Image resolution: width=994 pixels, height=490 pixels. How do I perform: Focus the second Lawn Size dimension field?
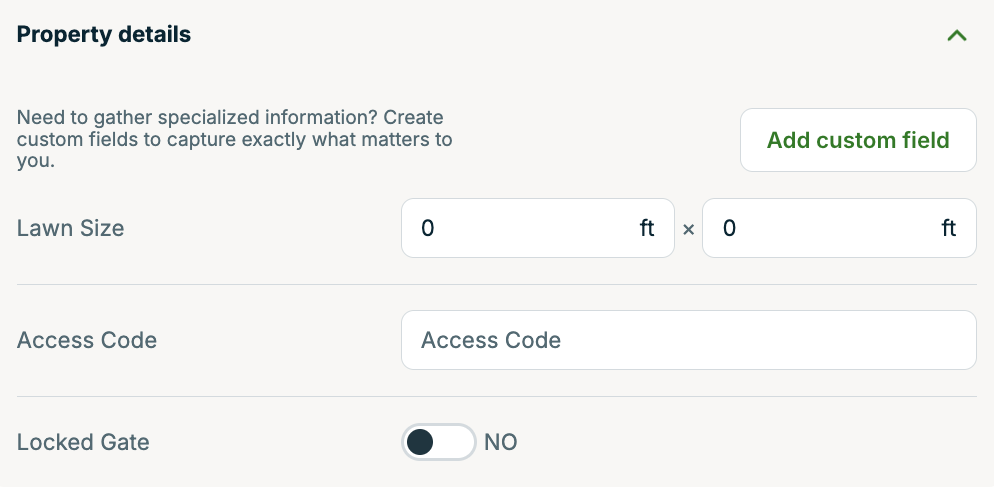coord(839,228)
